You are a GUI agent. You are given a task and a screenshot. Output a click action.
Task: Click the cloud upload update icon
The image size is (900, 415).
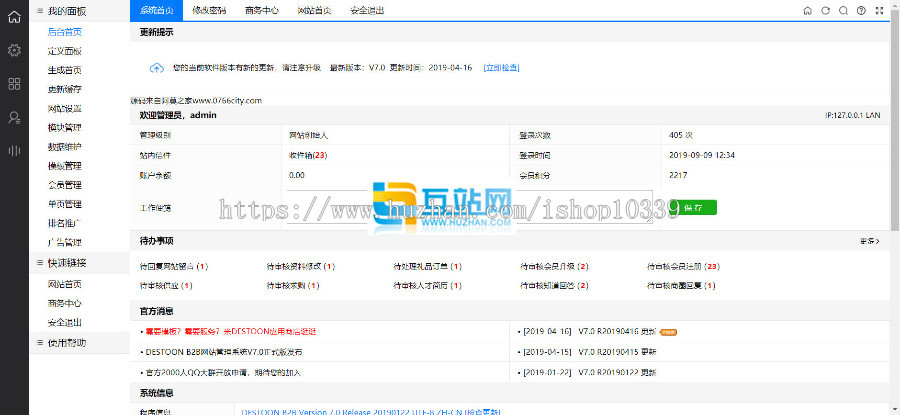pos(156,68)
